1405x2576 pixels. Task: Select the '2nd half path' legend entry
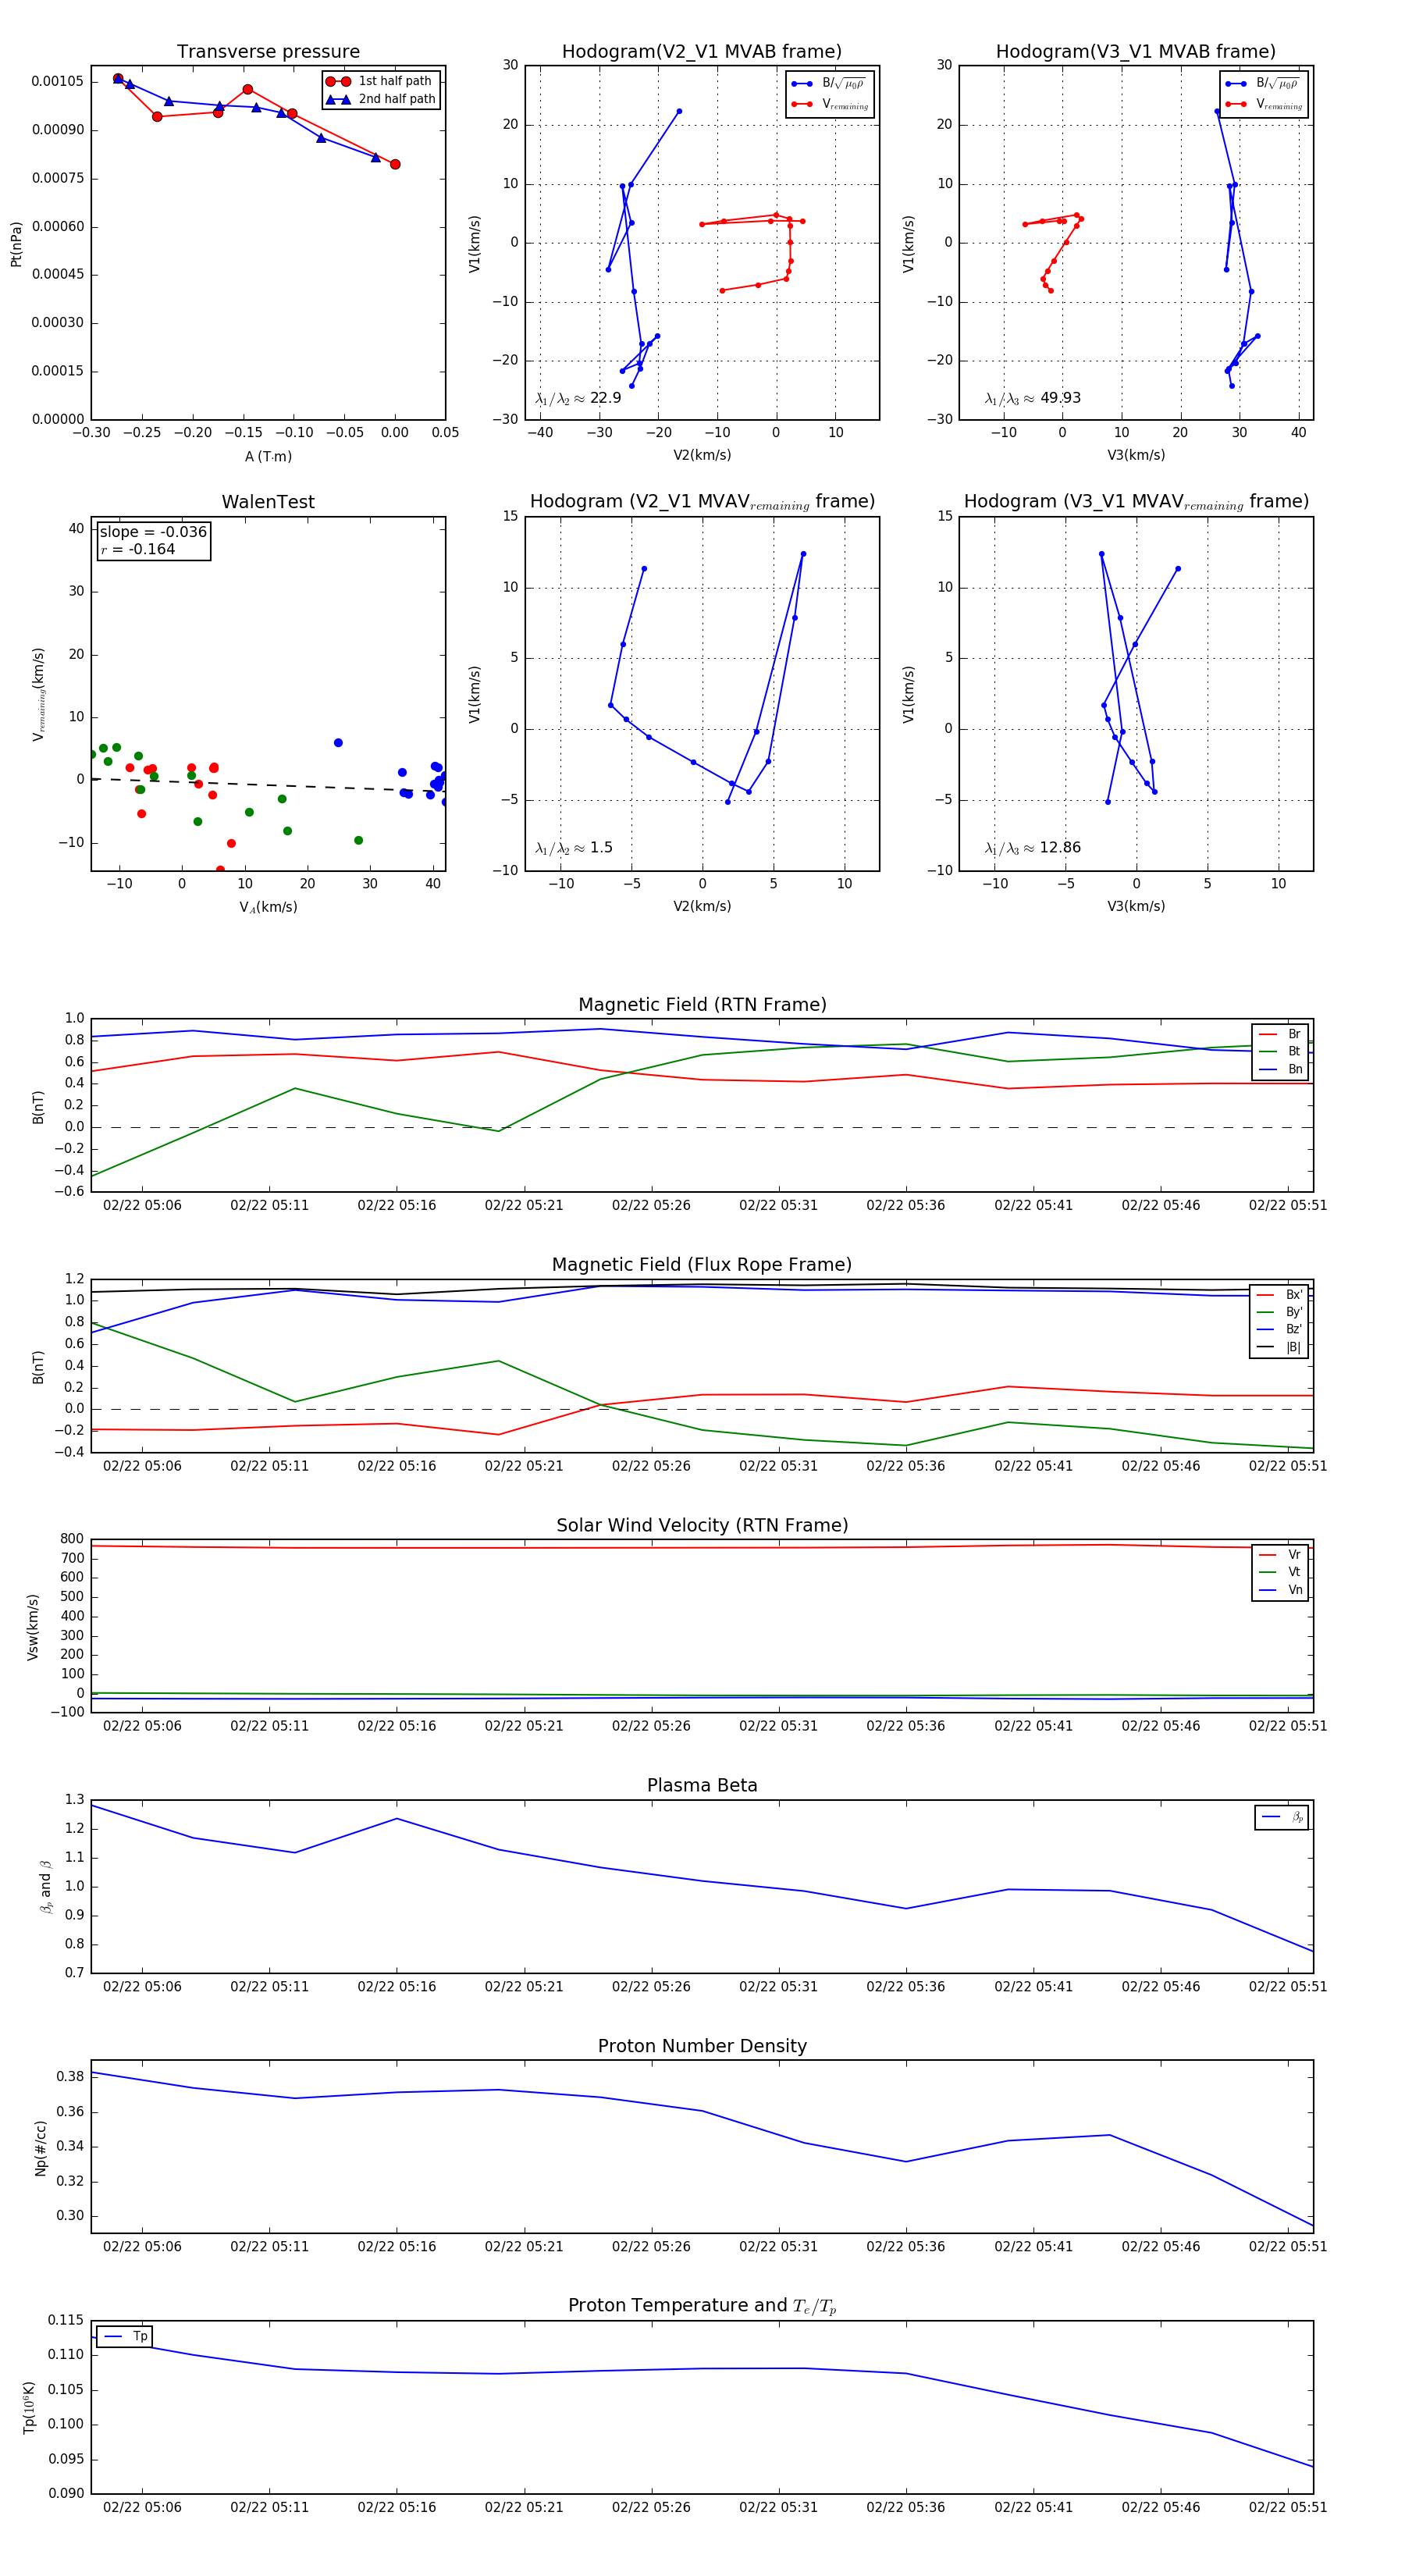381,99
